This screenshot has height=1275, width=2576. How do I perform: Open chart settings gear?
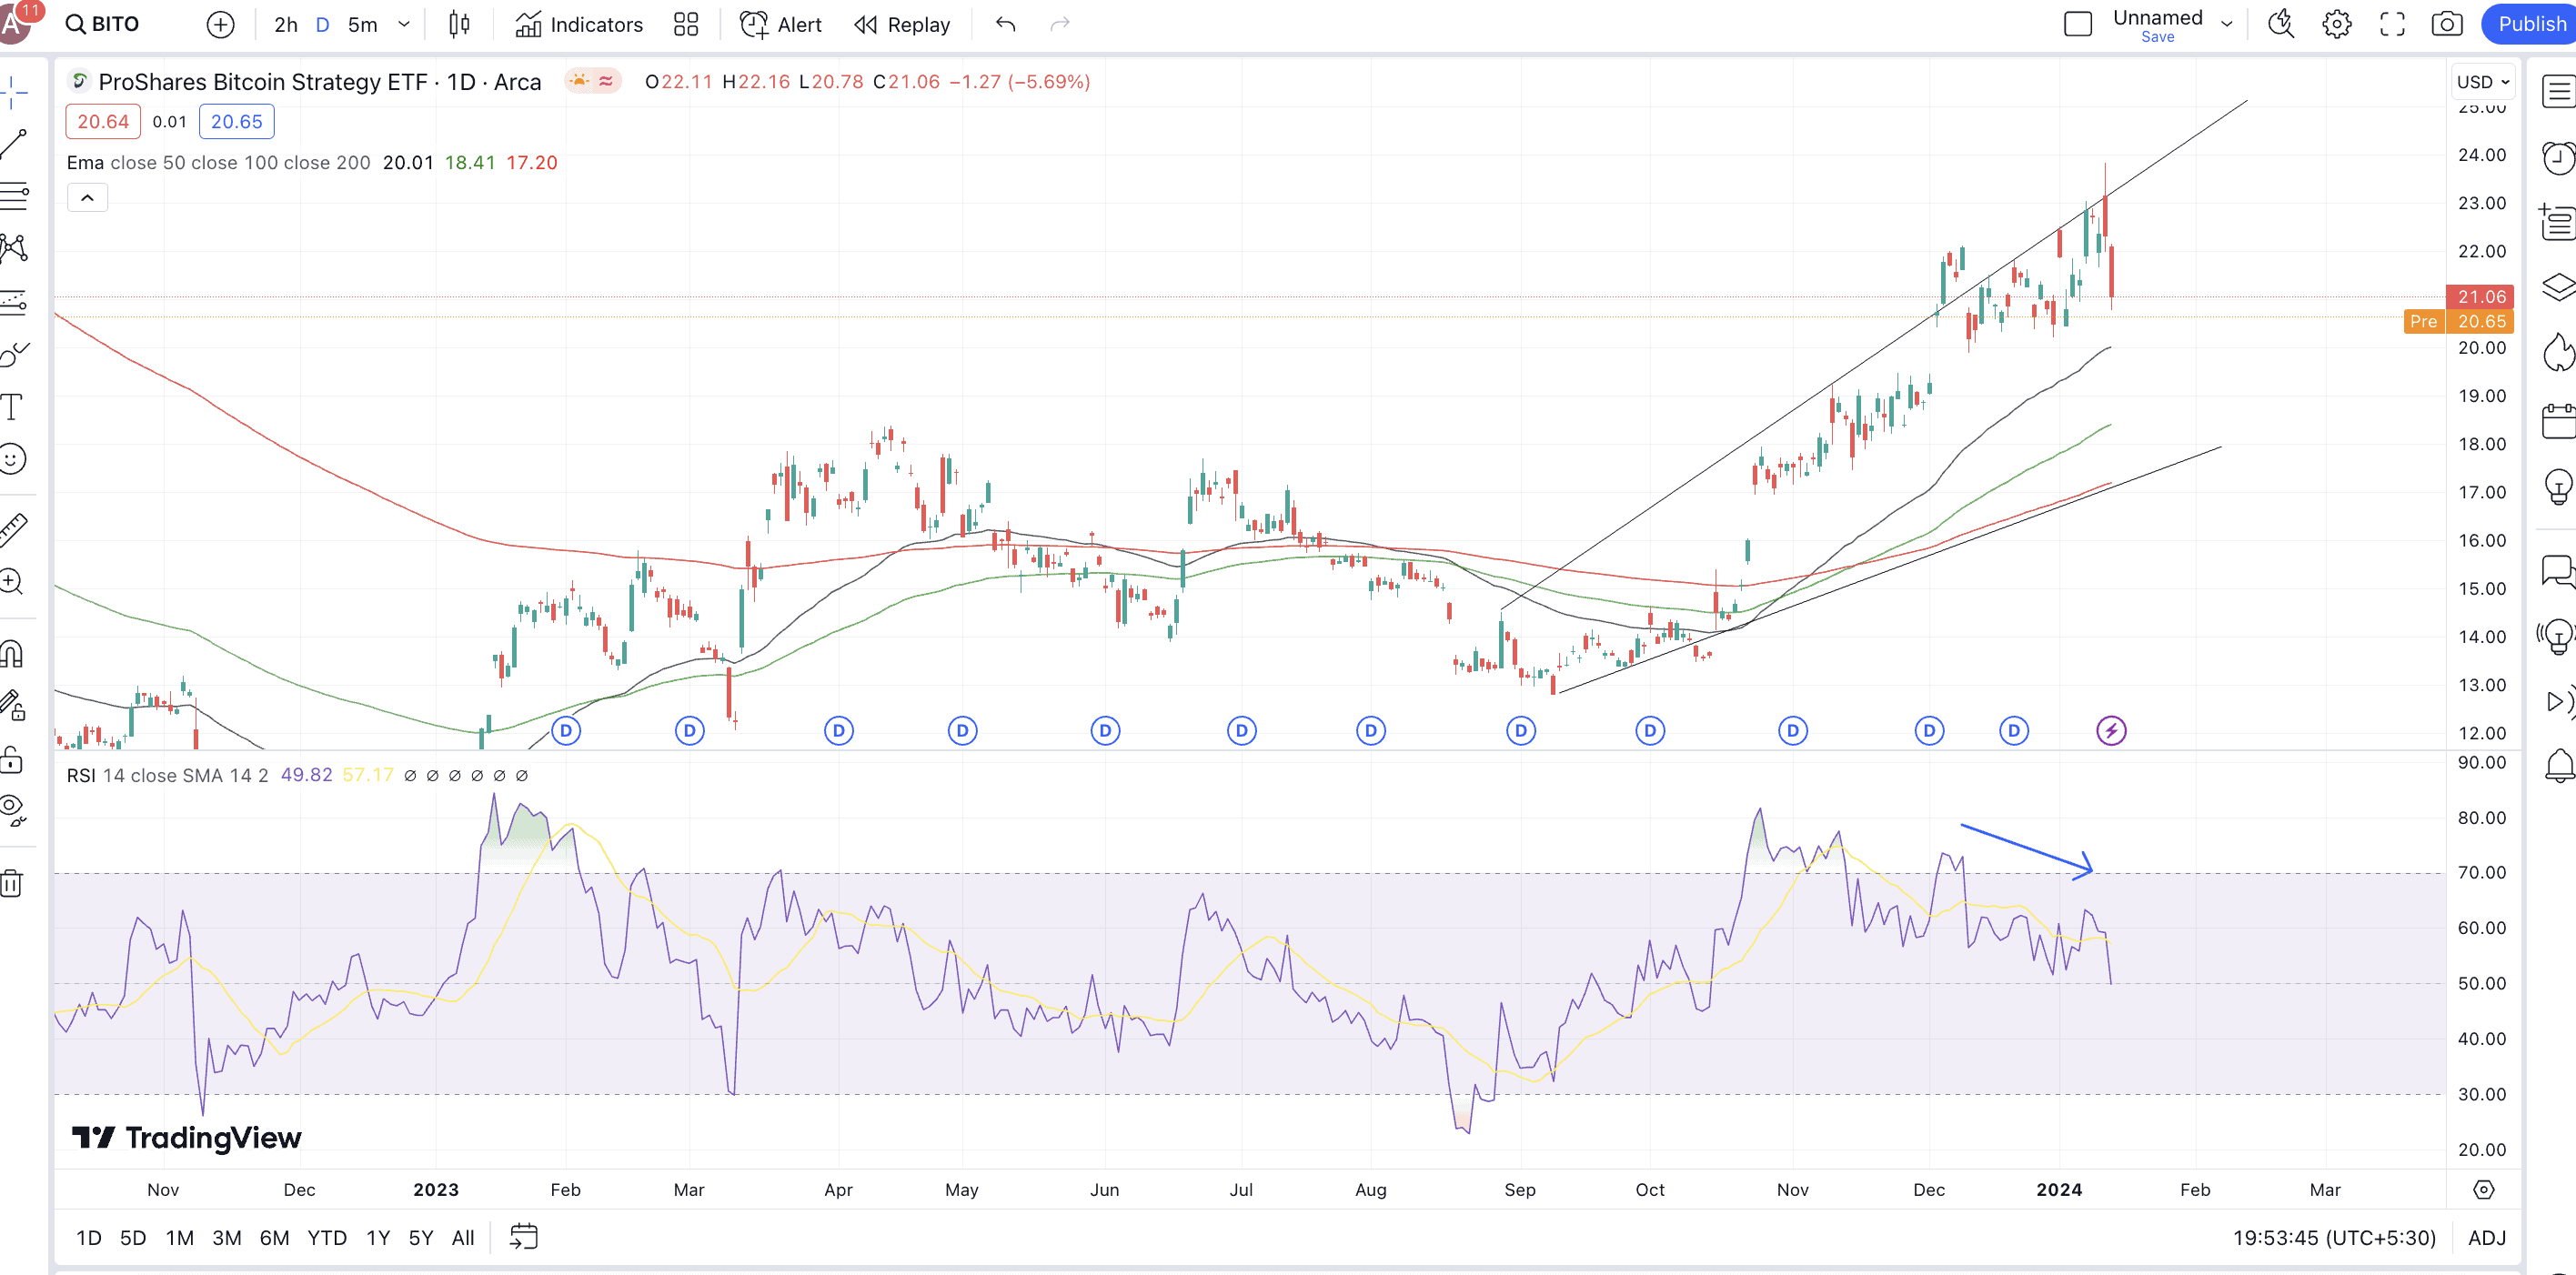[x=2336, y=24]
